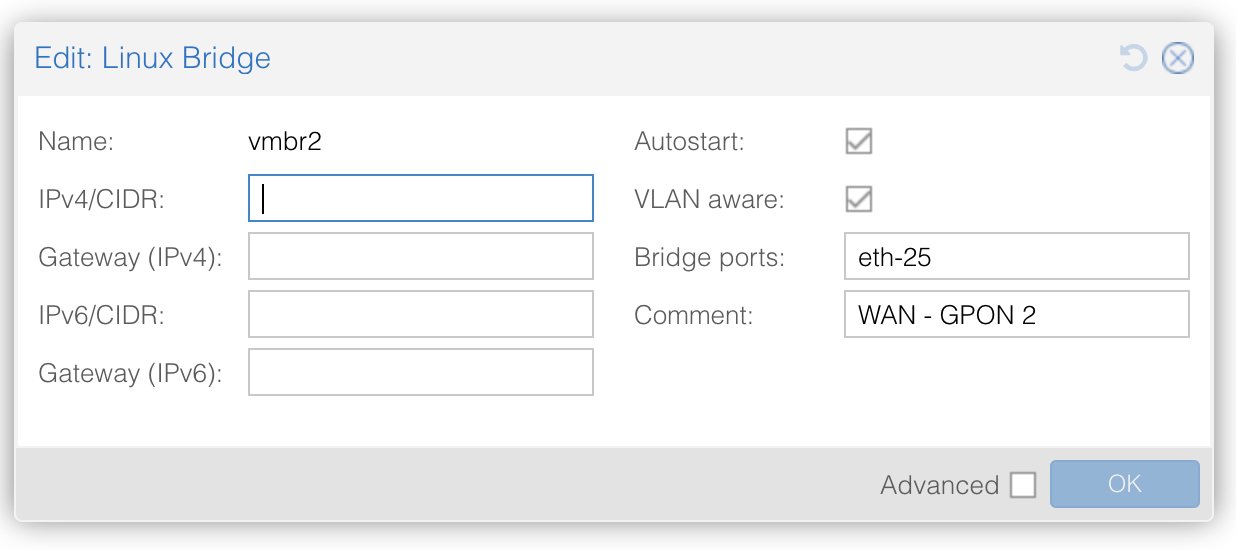The height and width of the screenshot is (550, 1236).
Task: Click the Advanced label text
Action: (939, 486)
